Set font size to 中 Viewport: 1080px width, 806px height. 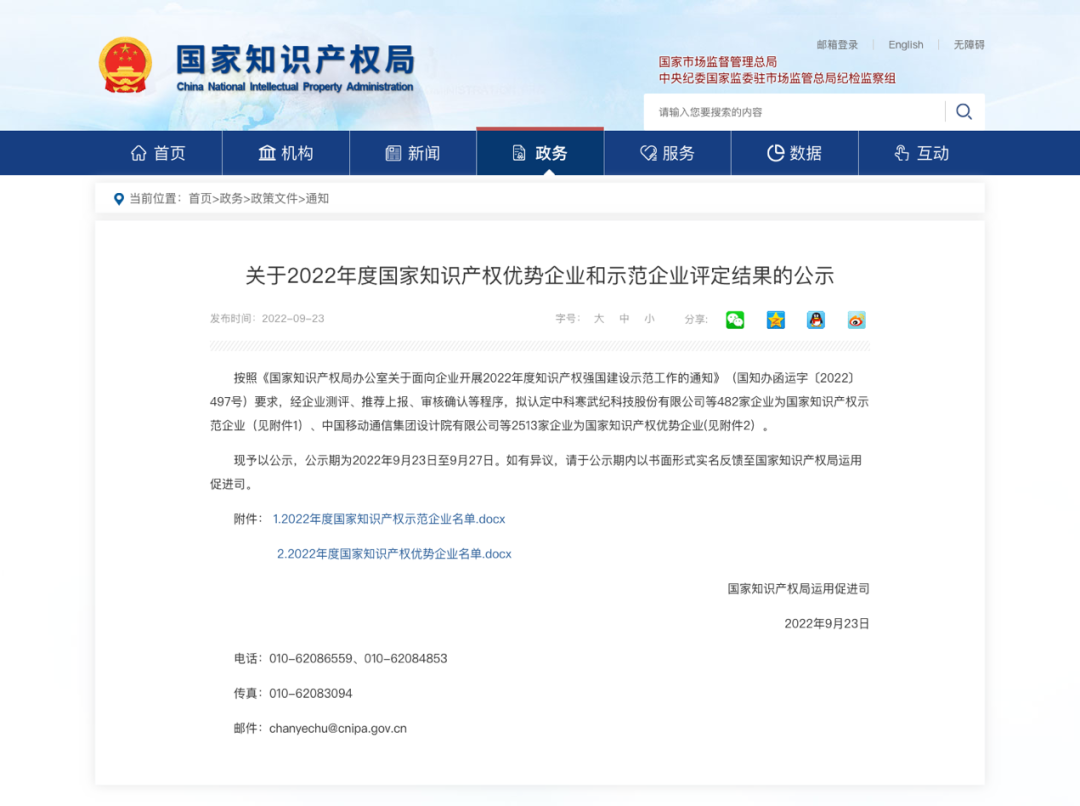[624, 319]
